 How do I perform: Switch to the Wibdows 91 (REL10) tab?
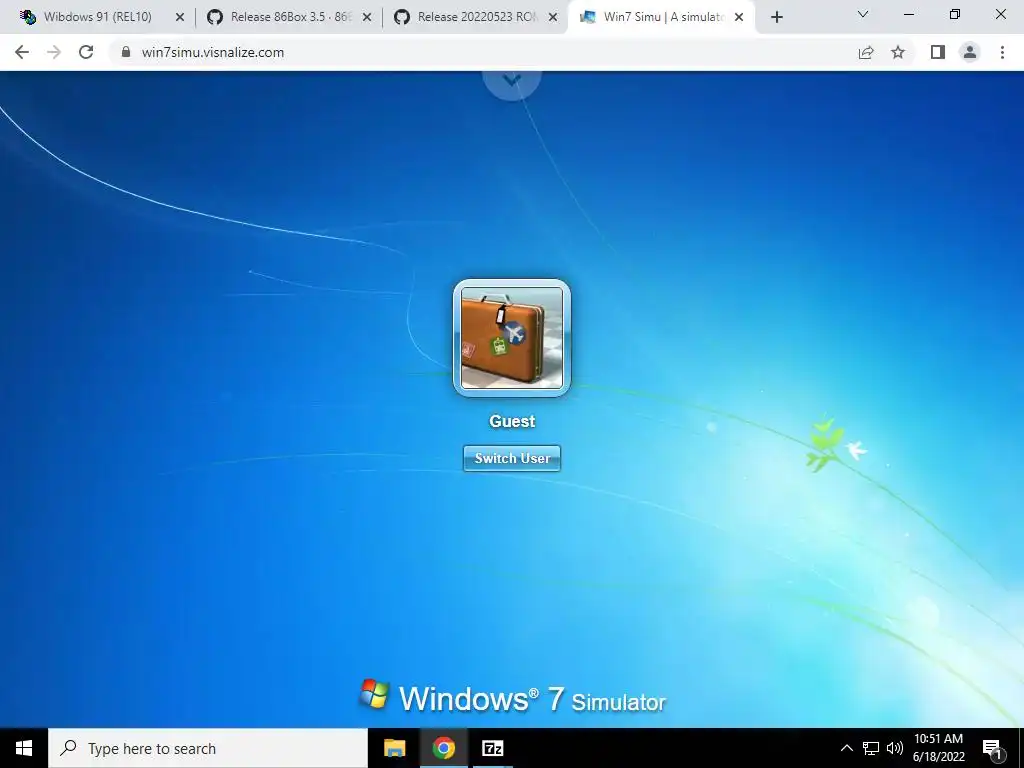pyautogui.click(x=98, y=17)
